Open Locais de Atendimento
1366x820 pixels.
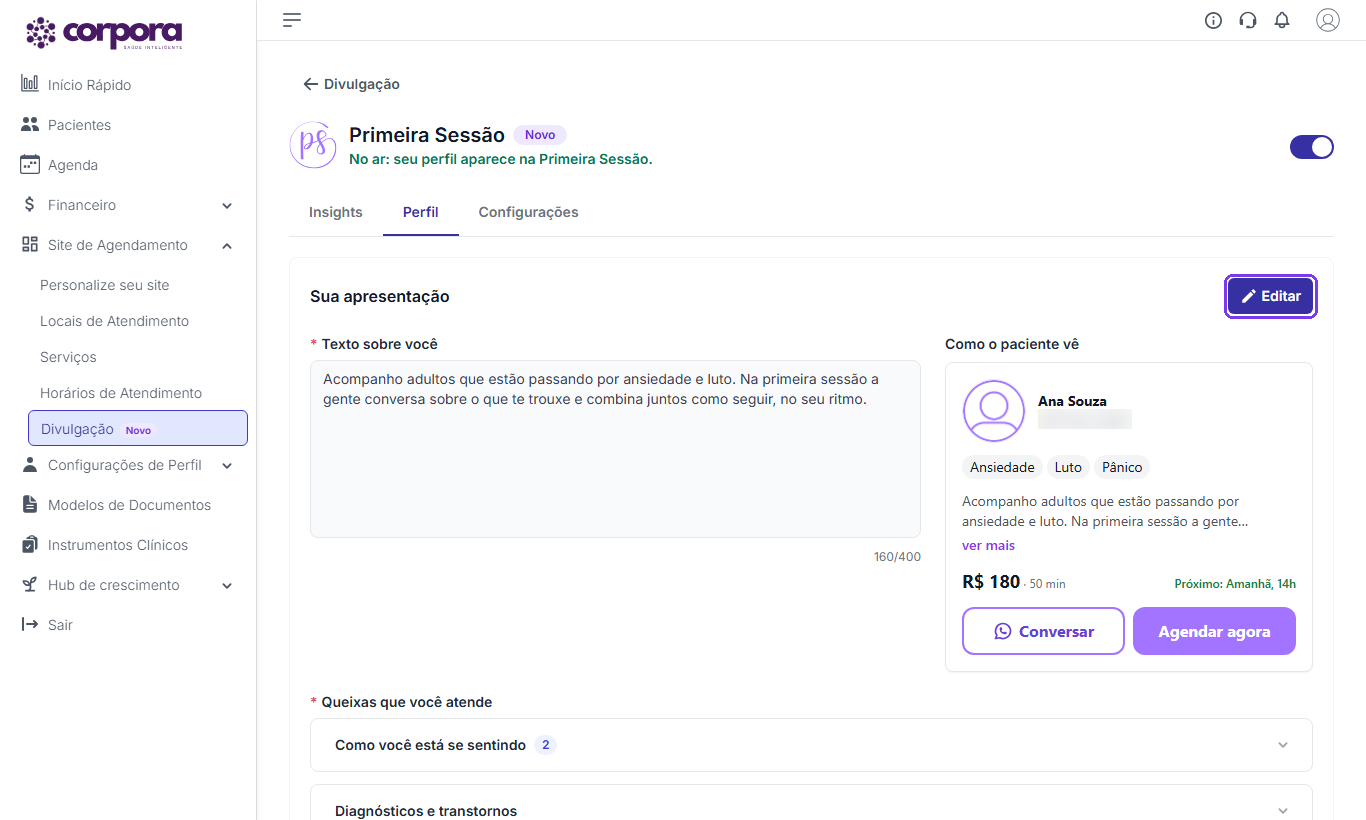(114, 321)
